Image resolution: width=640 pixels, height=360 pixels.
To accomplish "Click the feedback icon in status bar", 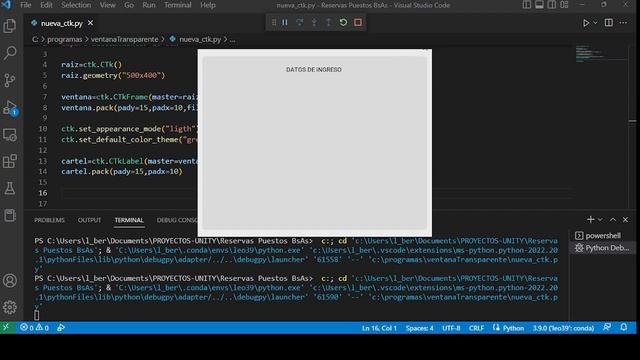I will tap(607, 327).
